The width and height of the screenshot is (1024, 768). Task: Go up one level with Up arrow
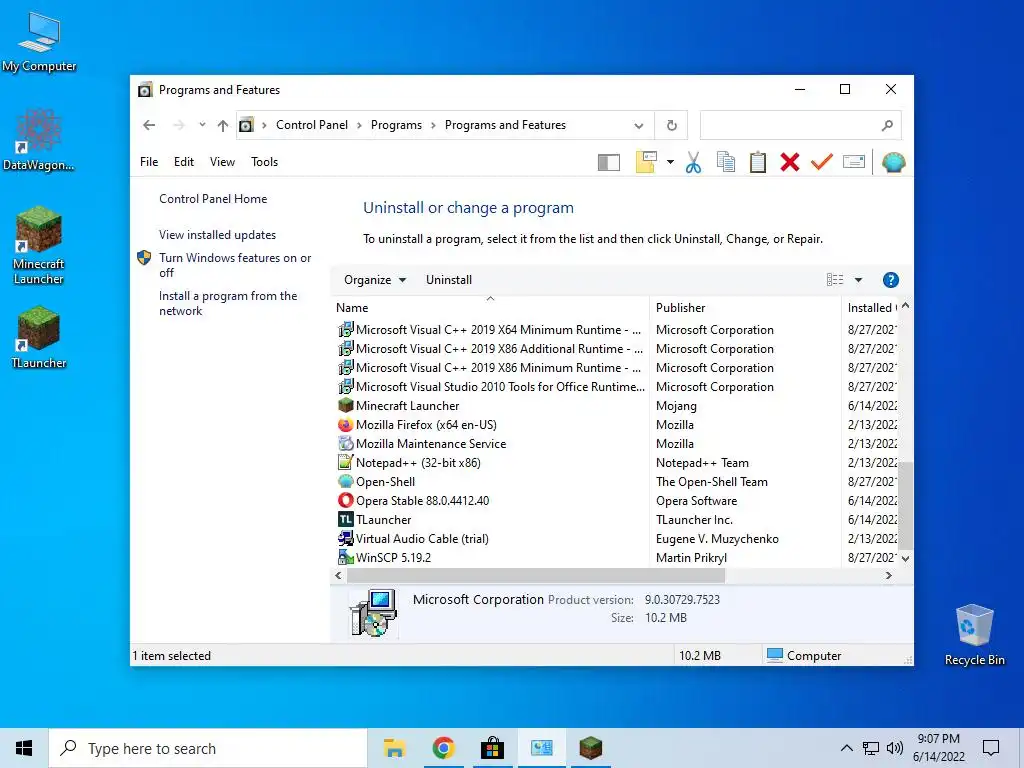(x=223, y=125)
